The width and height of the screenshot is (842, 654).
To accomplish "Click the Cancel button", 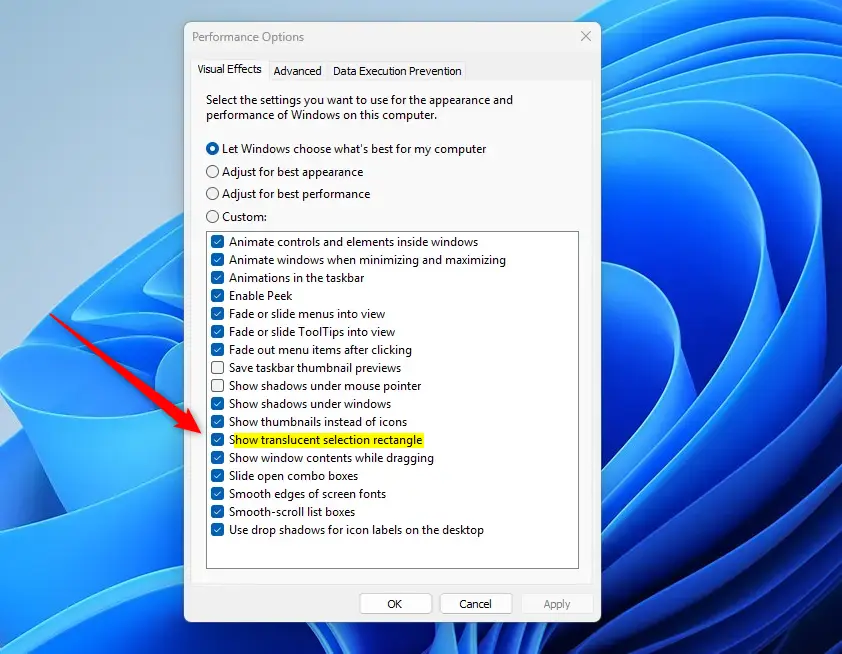I will point(476,604).
